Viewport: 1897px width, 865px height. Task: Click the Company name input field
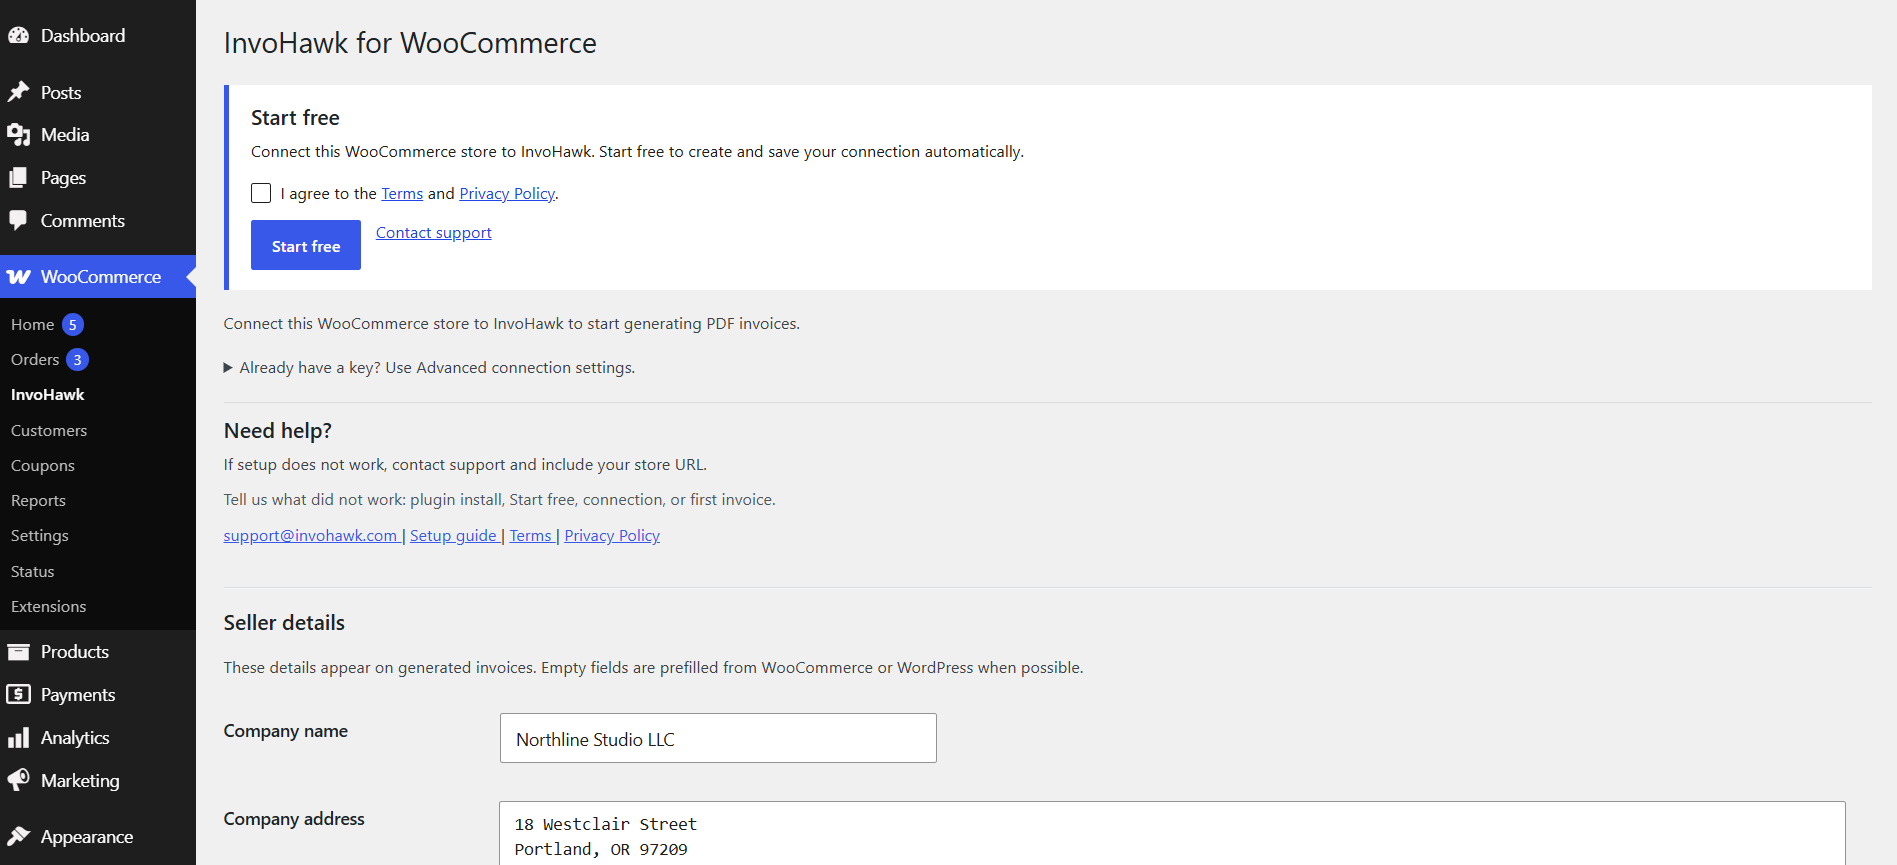coord(718,738)
